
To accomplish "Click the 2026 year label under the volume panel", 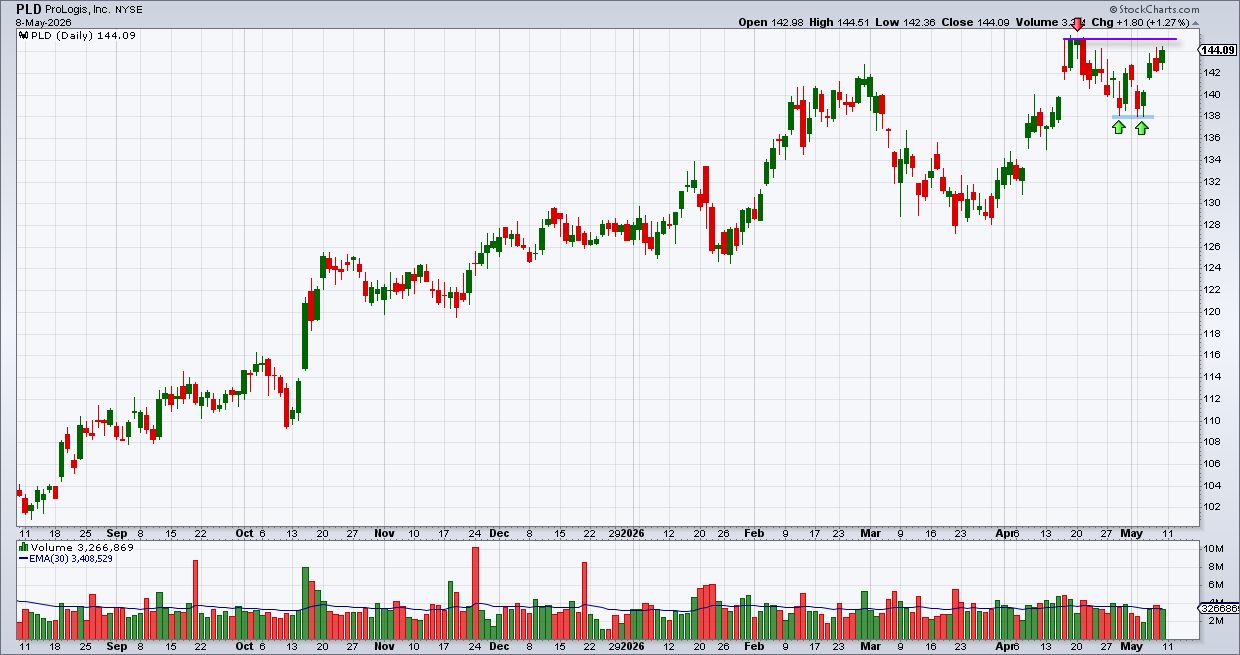I will coord(633,647).
